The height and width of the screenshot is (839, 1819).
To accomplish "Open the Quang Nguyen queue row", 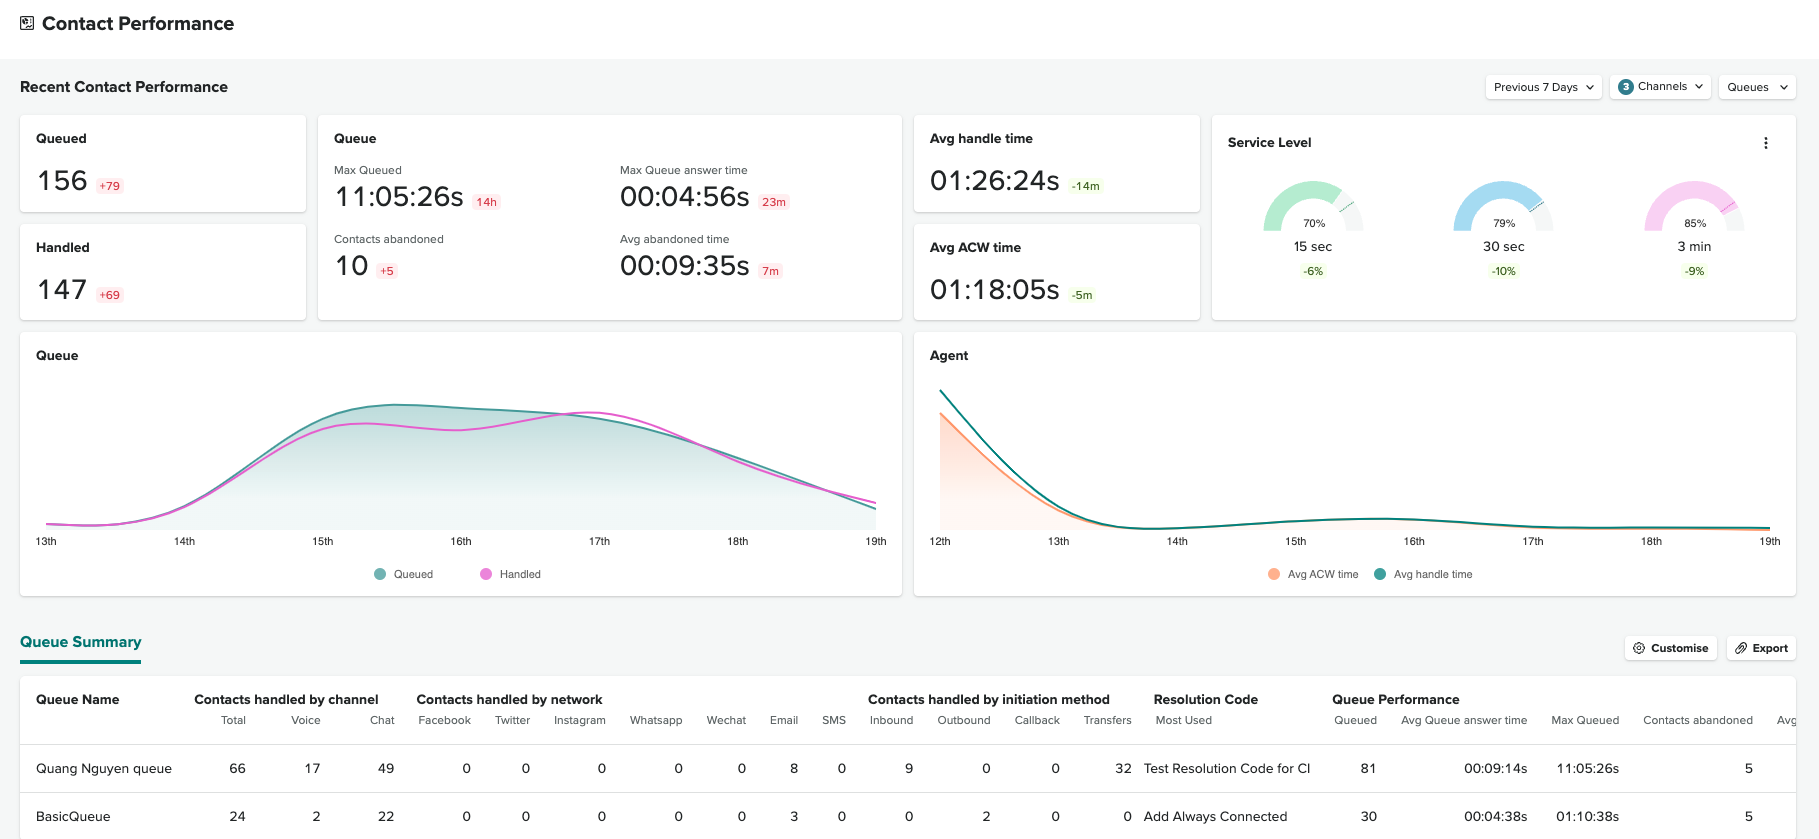I will (x=104, y=768).
